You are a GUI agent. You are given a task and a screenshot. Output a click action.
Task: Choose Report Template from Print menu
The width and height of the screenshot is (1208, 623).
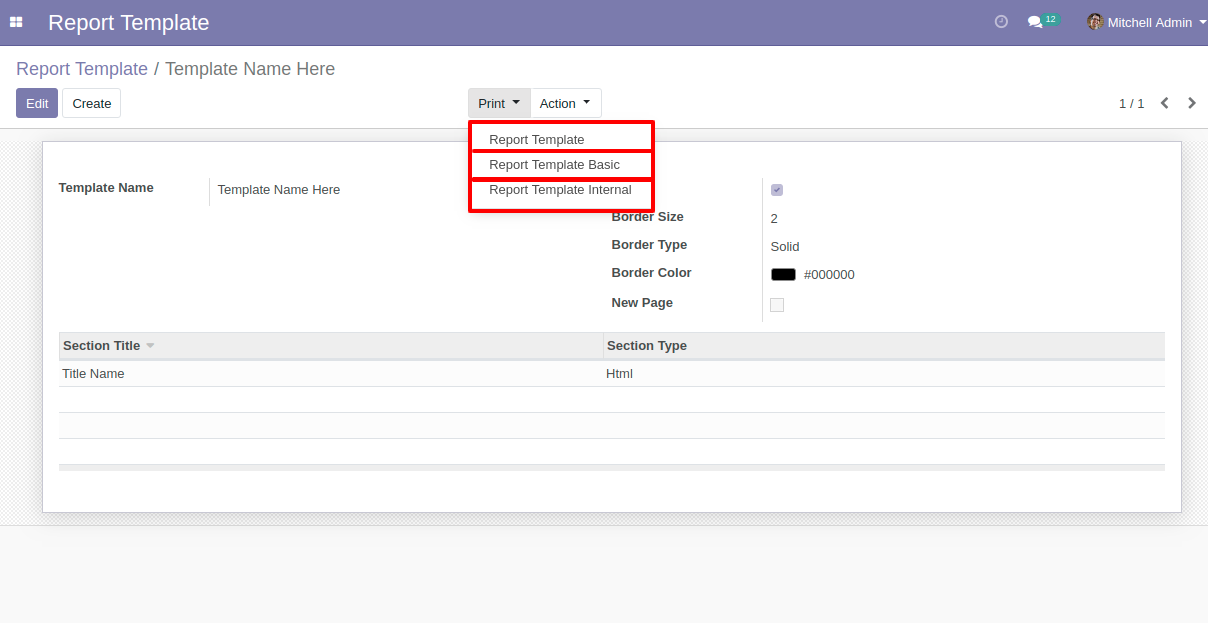click(537, 140)
